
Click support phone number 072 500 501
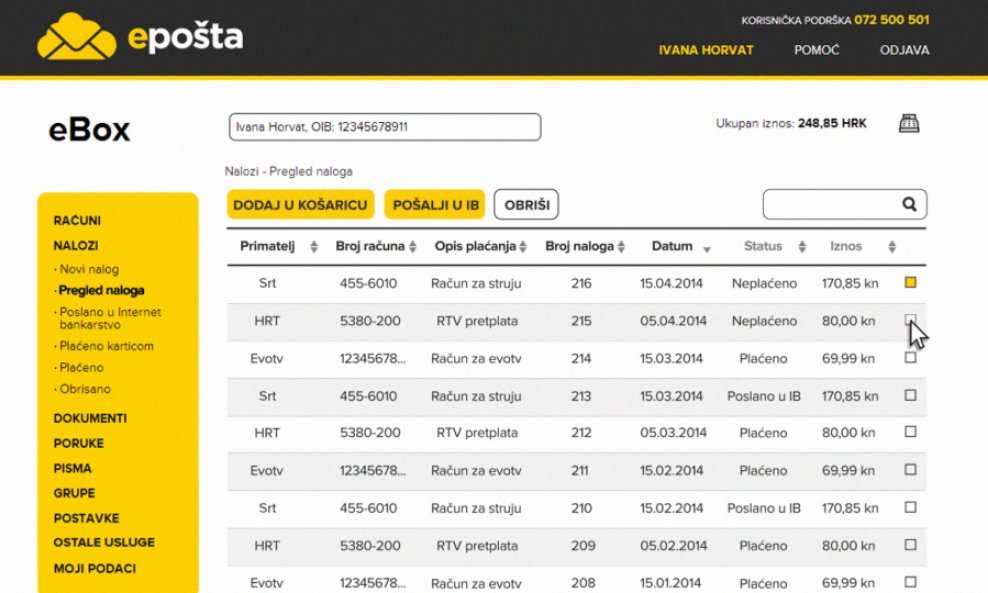(892, 20)
